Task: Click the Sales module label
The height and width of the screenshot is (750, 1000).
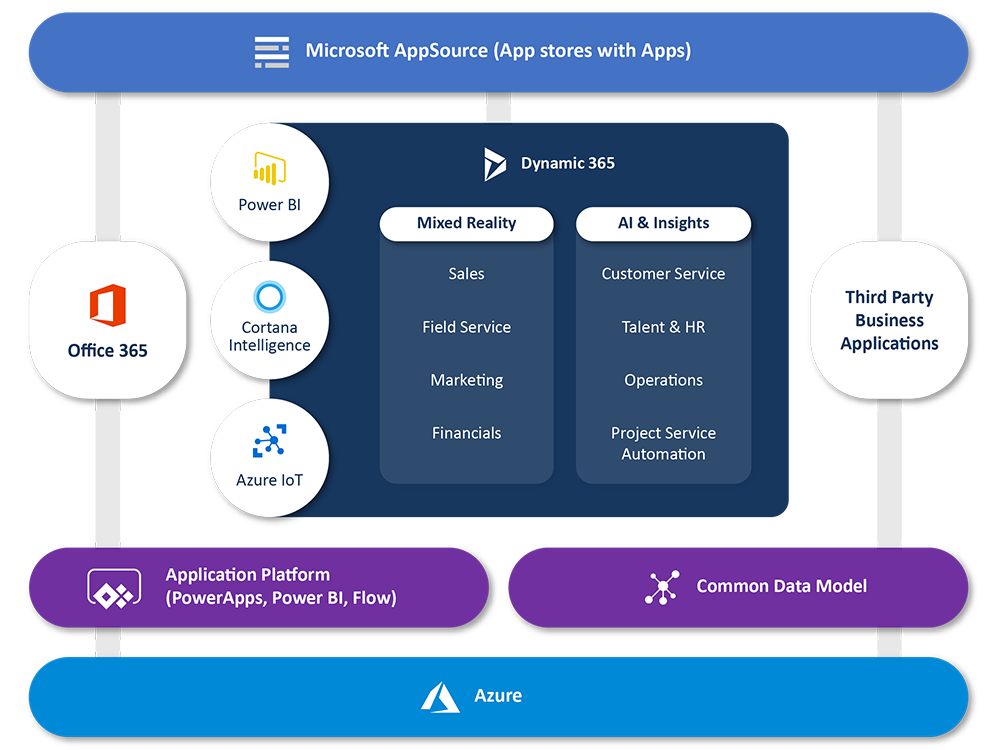Action: coord(466,274)
